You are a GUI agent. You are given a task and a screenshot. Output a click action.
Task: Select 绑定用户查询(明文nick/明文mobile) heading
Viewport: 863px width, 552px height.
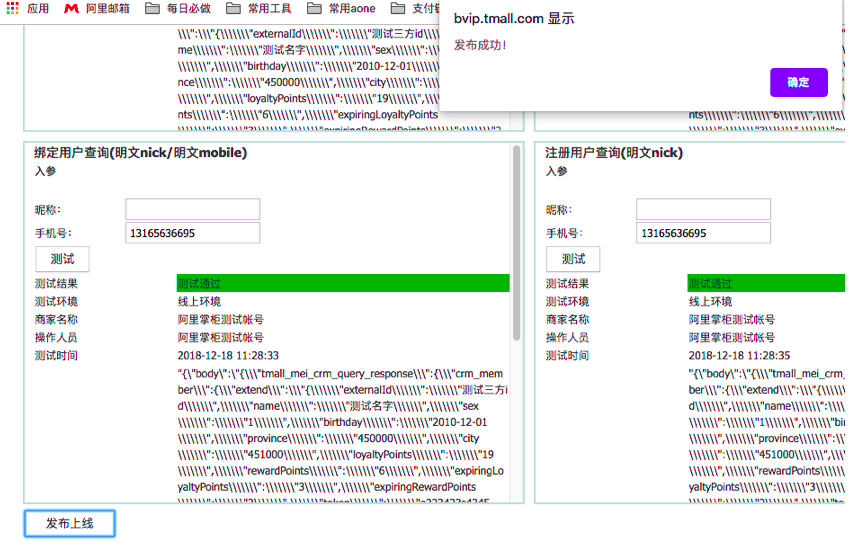coord(141,152)
